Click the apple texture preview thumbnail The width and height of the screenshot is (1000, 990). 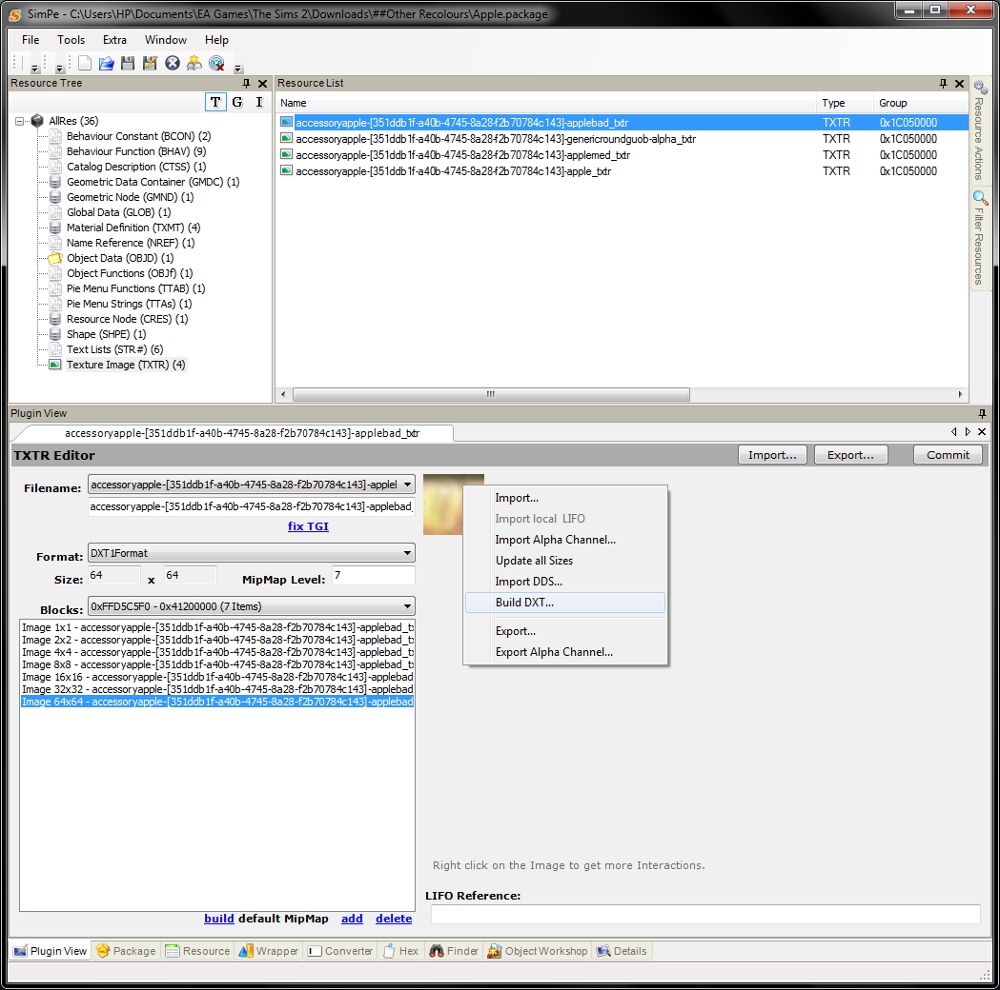442,504
